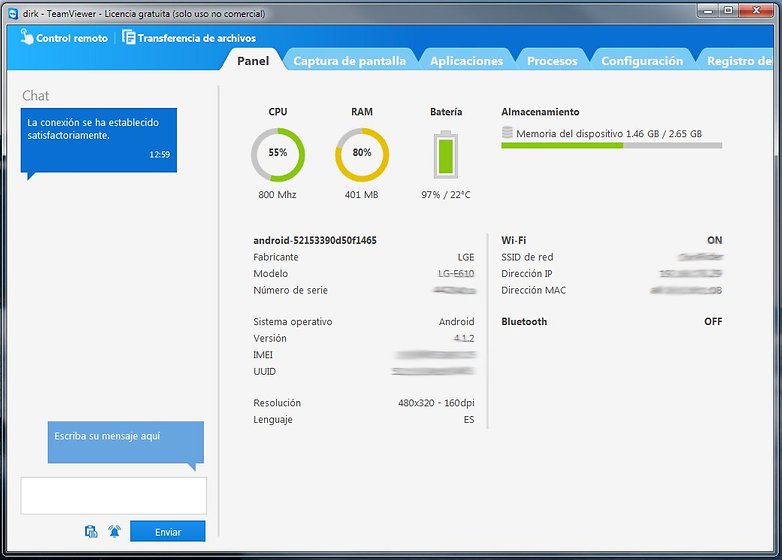Click the UUID label
The width and height of the screenshot is (782, 560).
tap(264, 372)
